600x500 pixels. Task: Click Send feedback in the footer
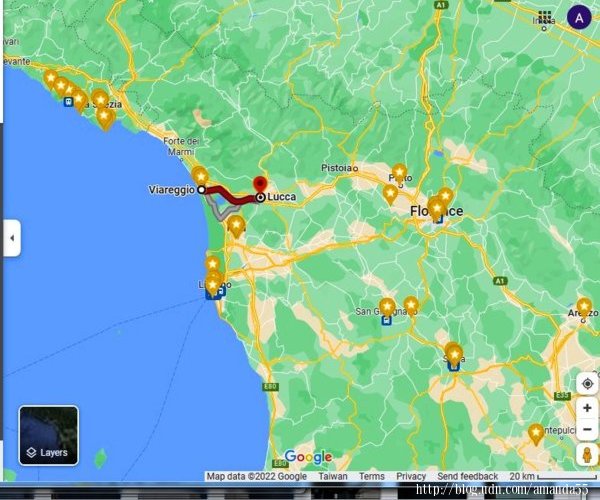[x=467, y=477]
